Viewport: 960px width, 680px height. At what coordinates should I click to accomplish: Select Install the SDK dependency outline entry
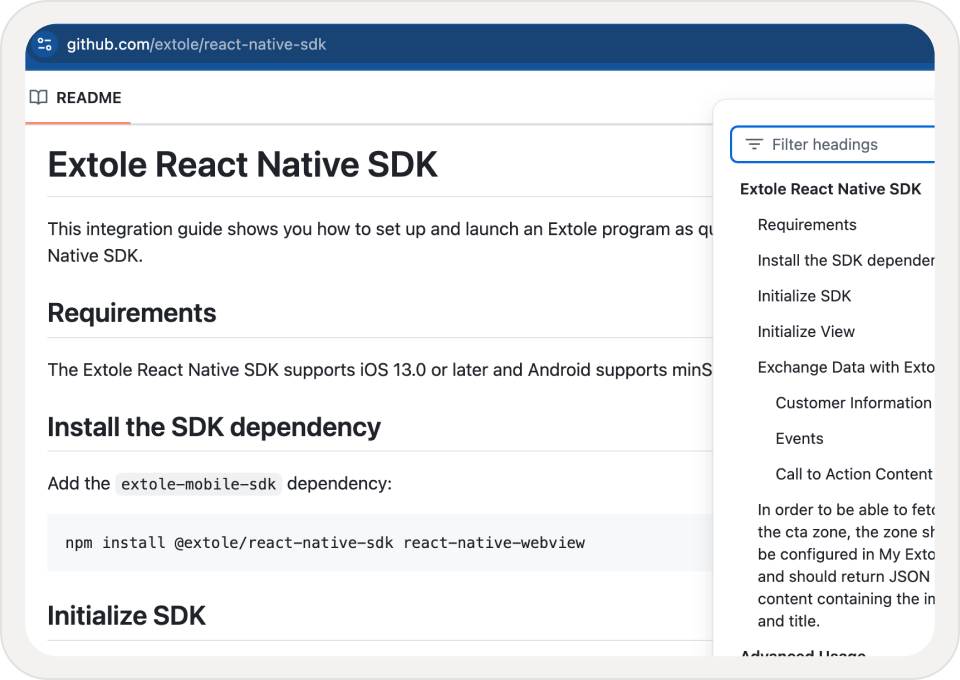click(846, 260)
